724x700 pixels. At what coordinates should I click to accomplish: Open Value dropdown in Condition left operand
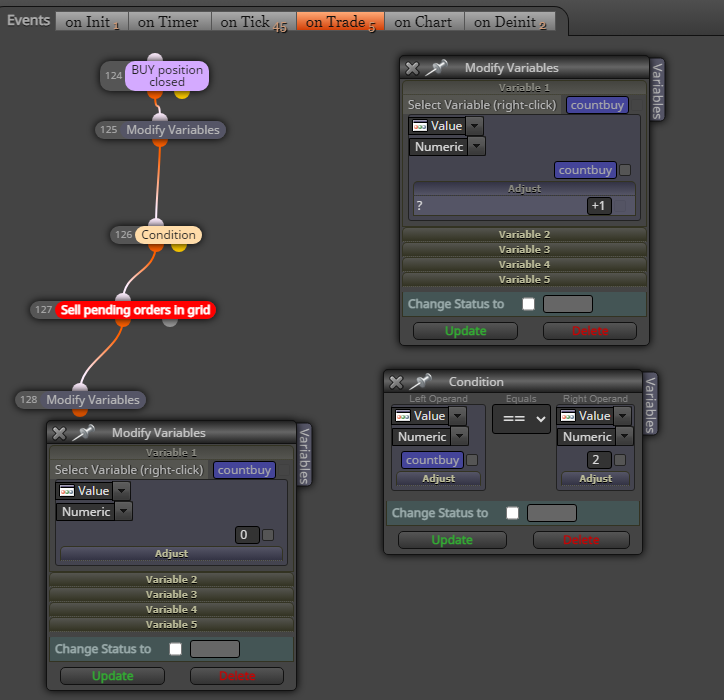click(x=457, y=416)
